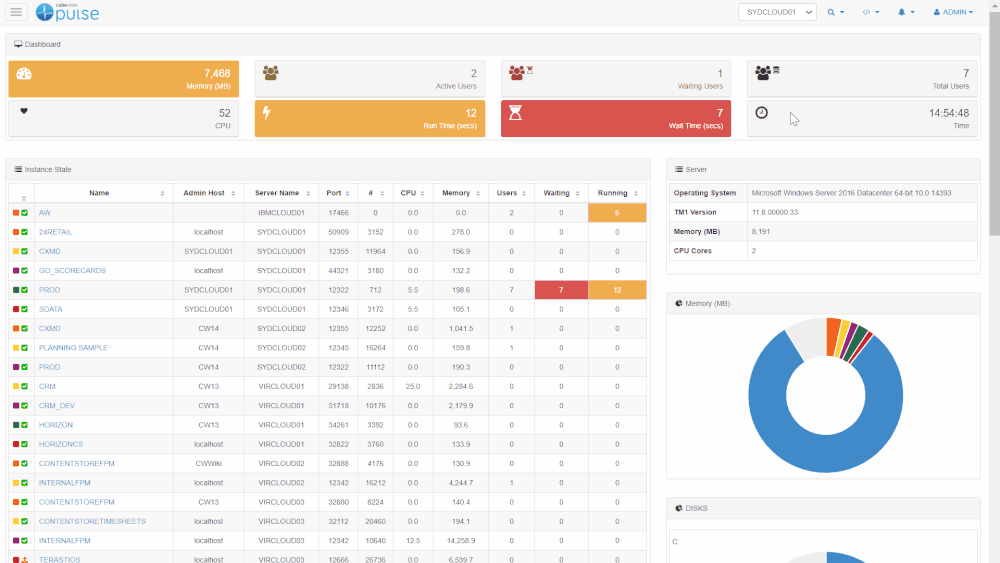Toggle the green checkbox for AW instance

[25, 213]
